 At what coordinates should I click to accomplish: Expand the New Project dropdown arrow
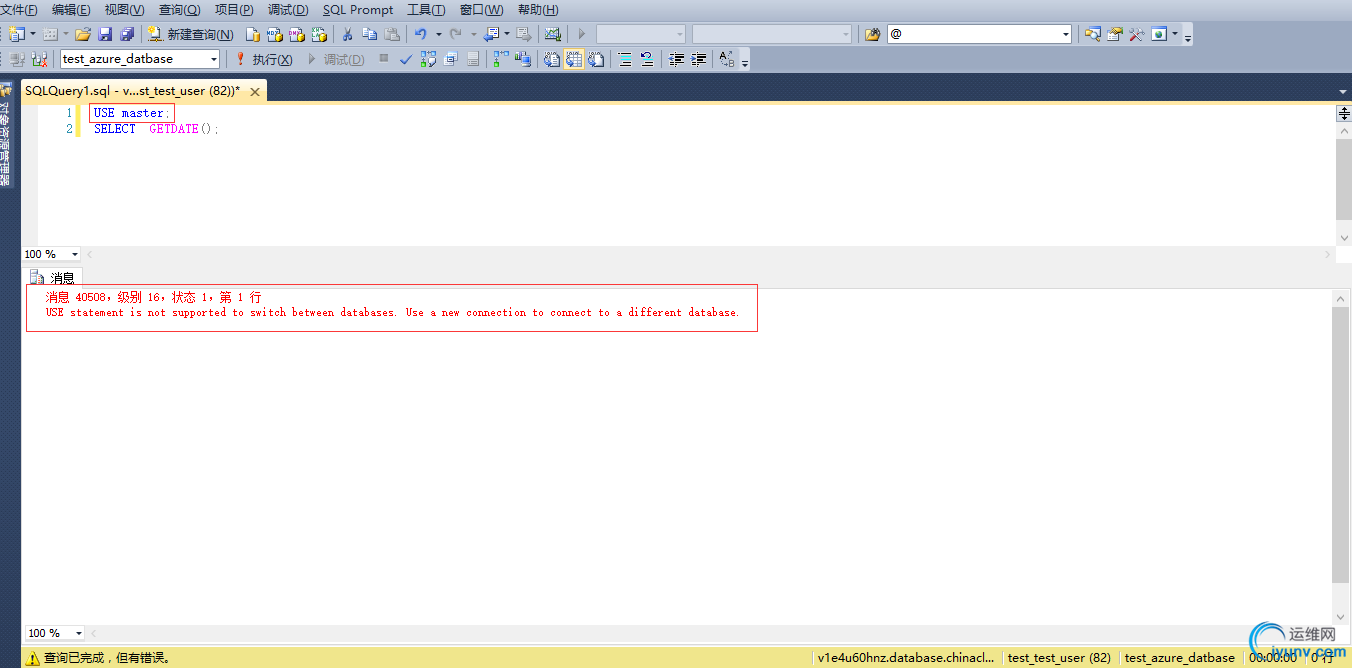[33, 34]
